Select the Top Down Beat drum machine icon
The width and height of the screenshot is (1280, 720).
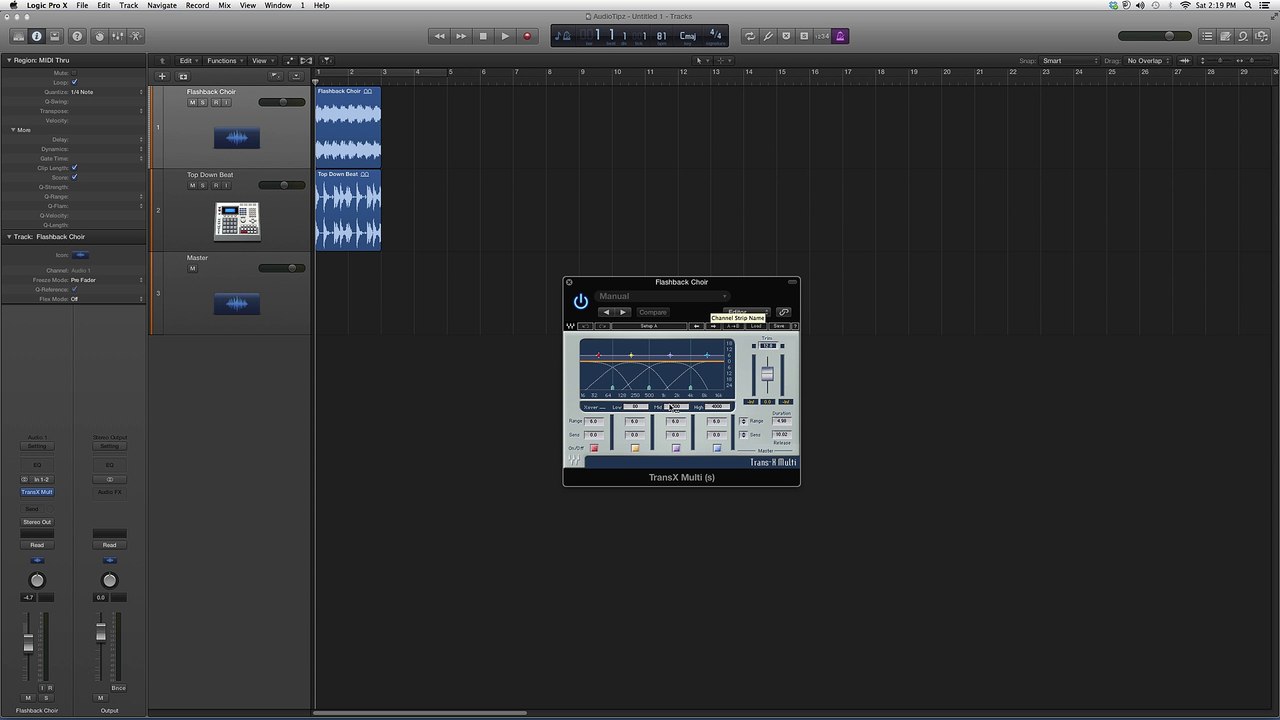(x=237, y=221)
